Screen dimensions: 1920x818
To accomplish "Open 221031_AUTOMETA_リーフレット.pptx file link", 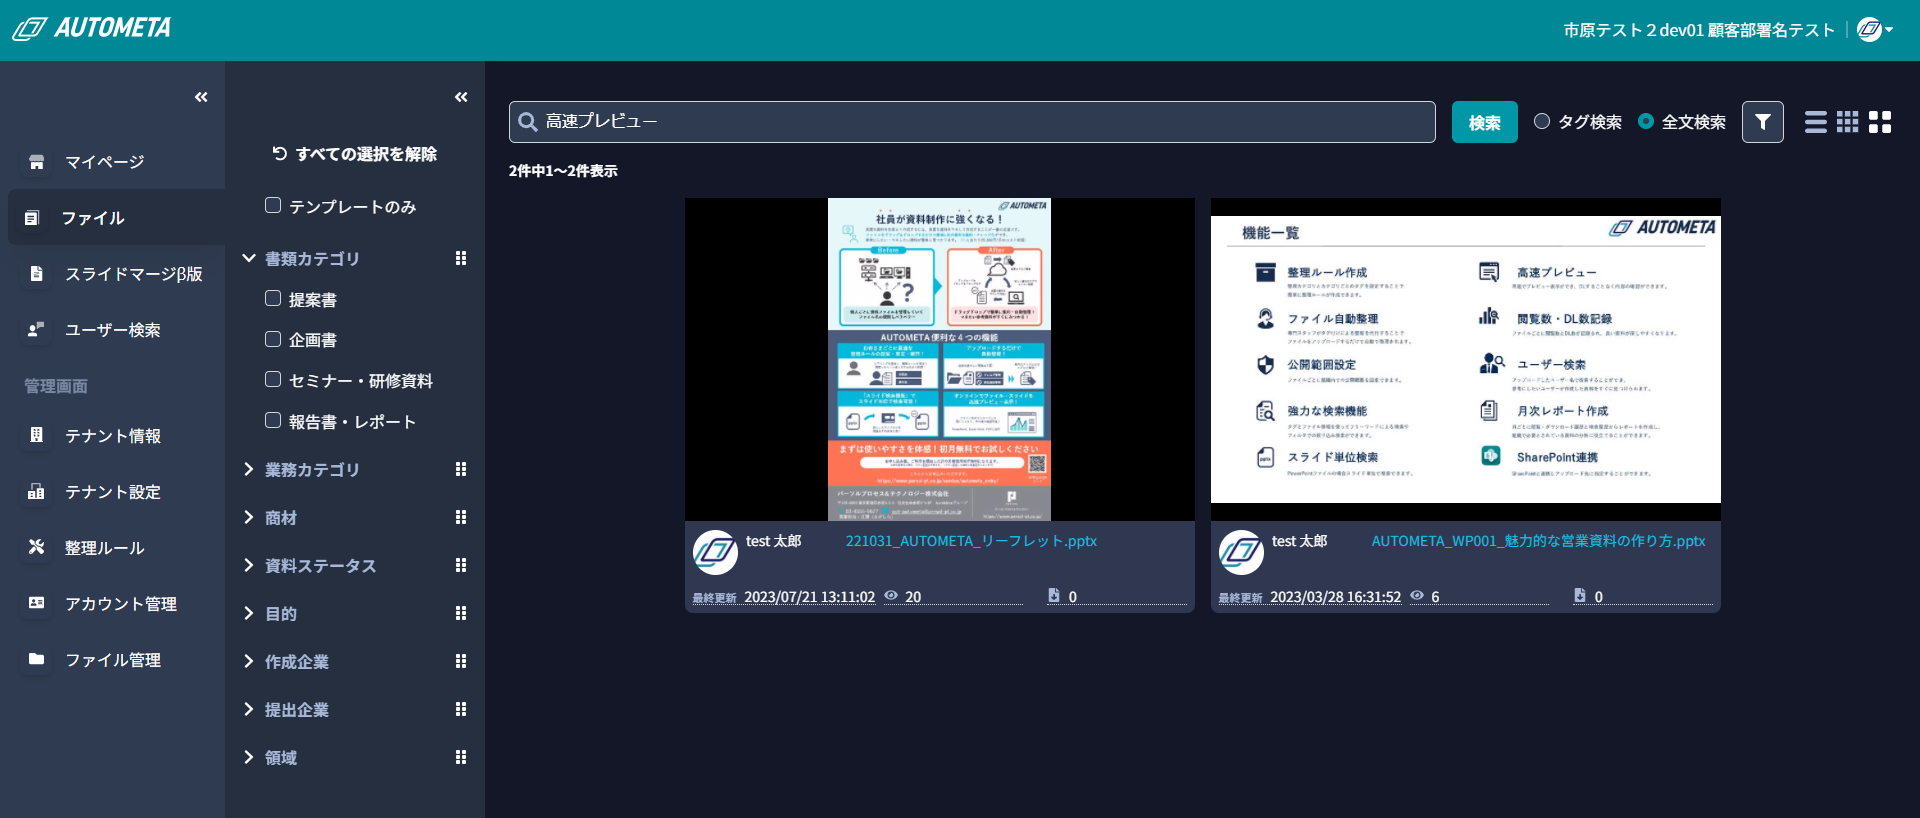I will coord(971,541).
